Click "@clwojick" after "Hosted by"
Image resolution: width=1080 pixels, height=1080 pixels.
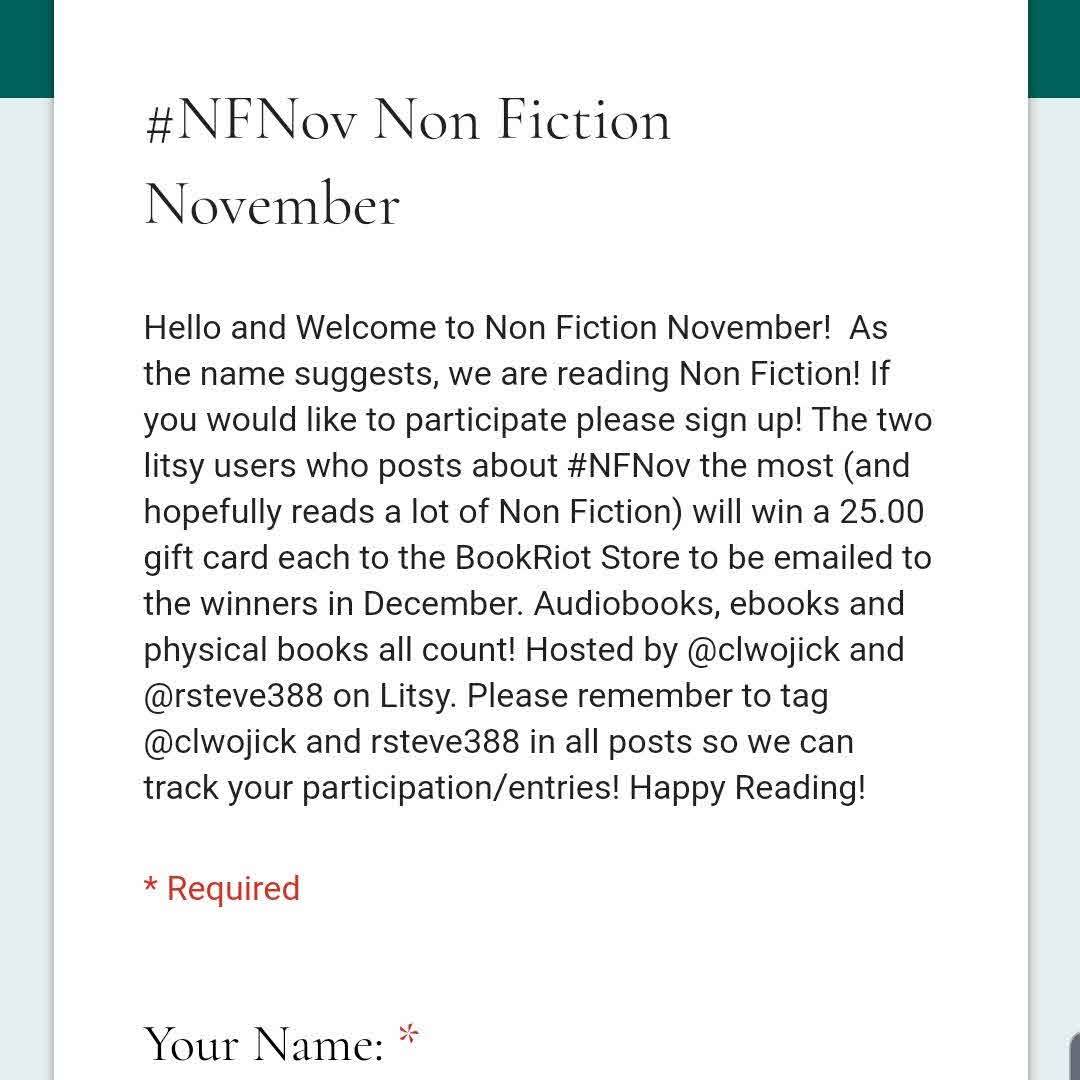point(765,650)
